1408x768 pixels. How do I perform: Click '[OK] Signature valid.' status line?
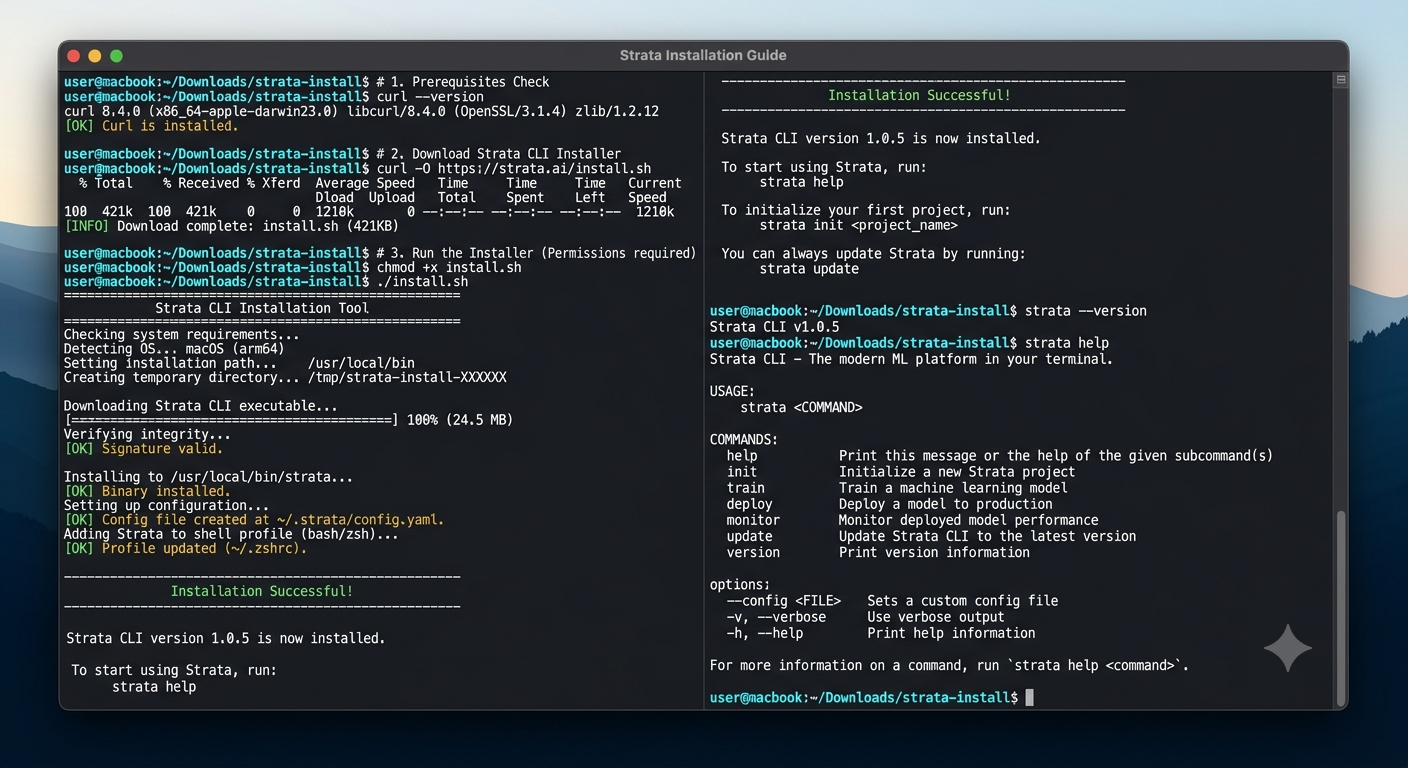click(143, 449)
